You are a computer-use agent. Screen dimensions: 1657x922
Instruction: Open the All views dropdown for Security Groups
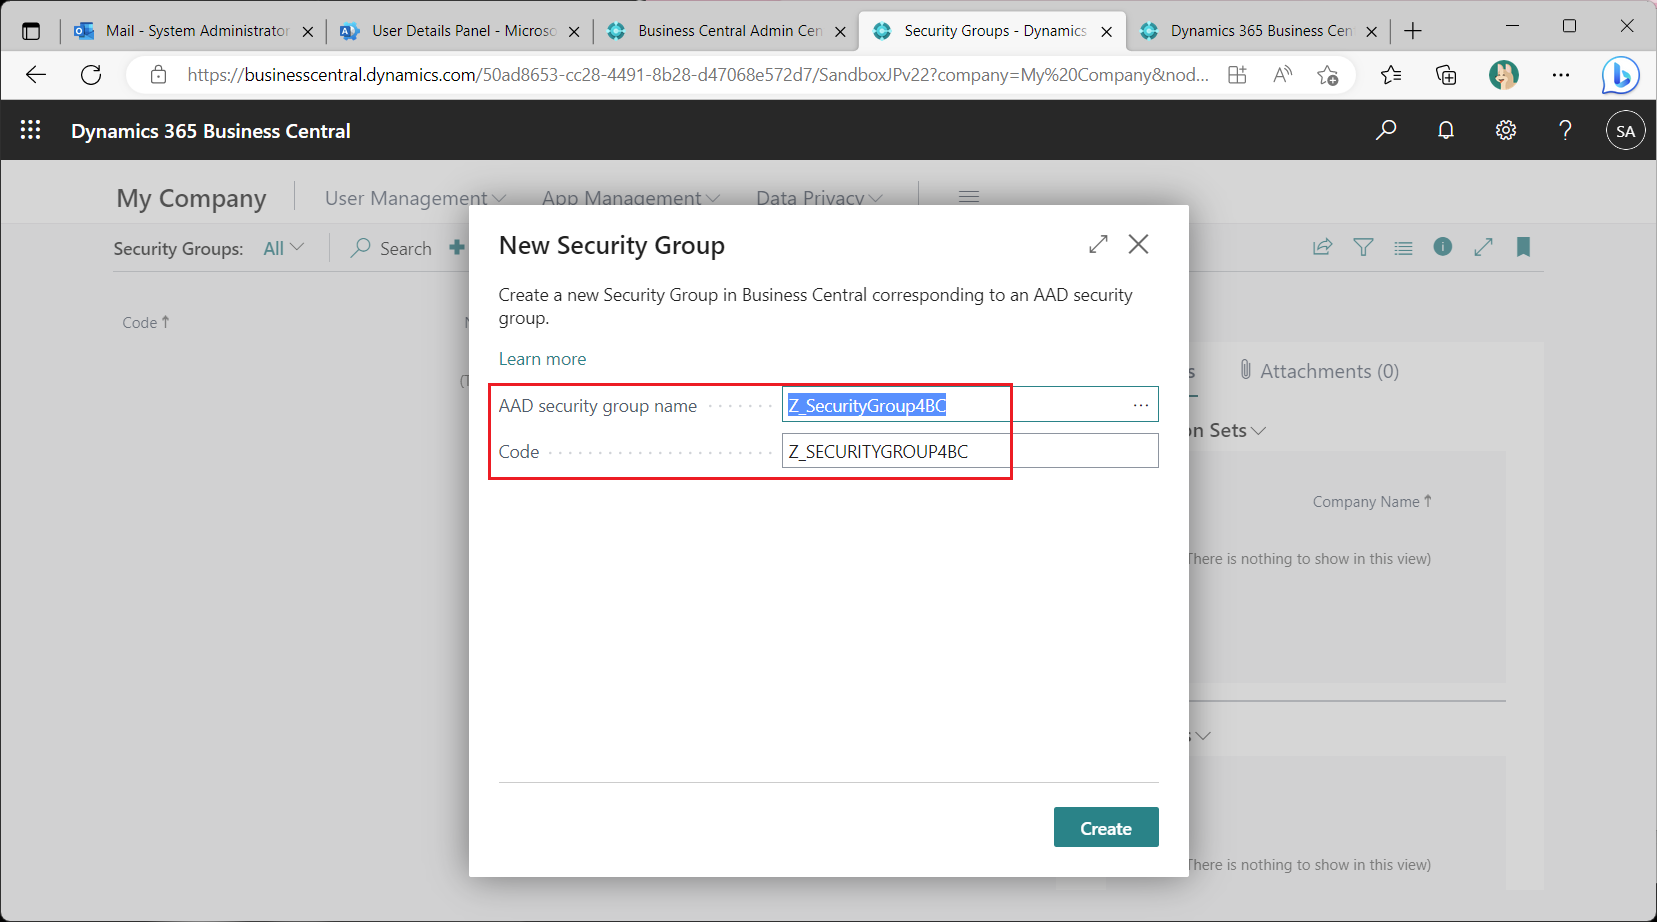click(x=283, y=248)
